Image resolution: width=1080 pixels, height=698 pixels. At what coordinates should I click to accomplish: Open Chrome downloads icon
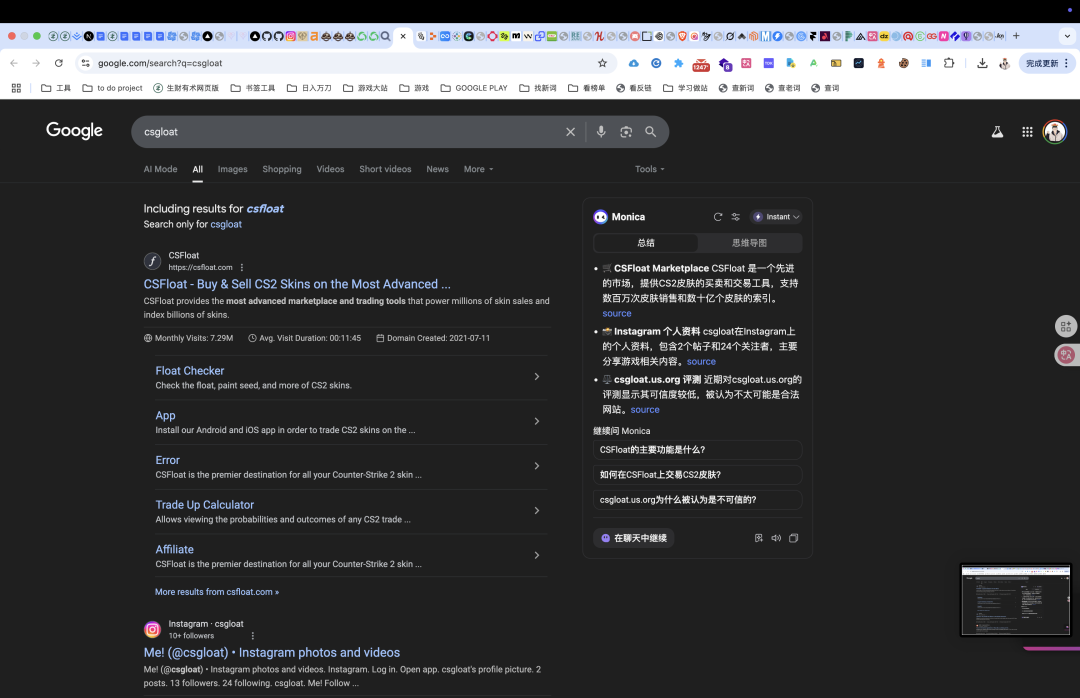(982, 63)
